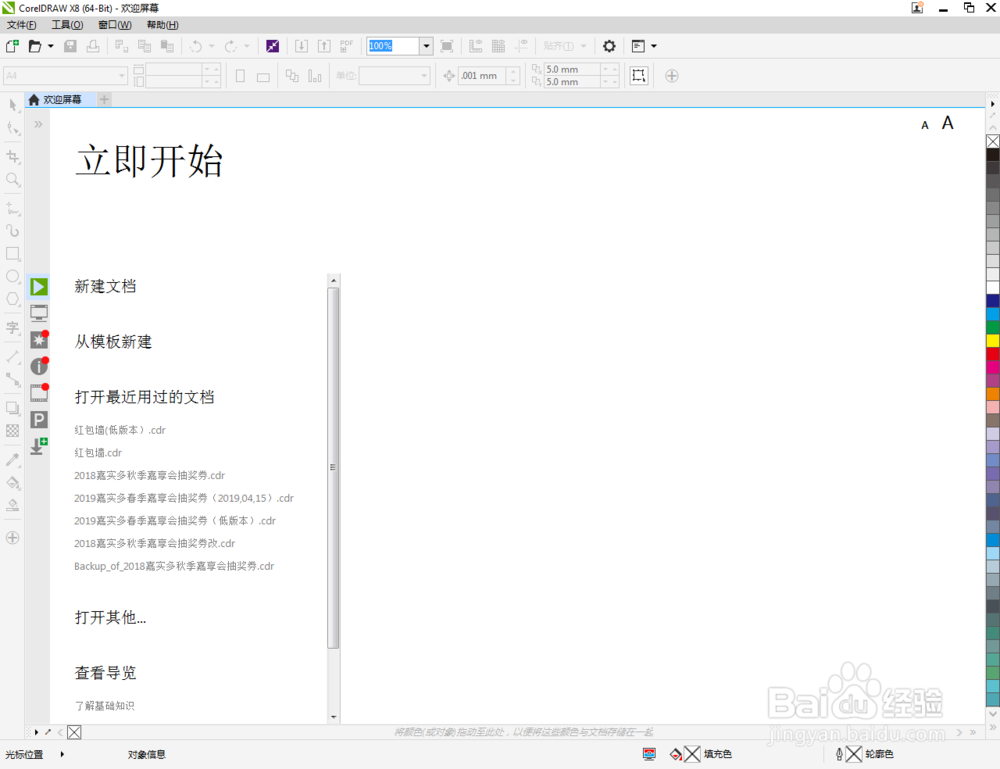Click the Search content purple icon
1000x769 pixels.
(272, 46)
